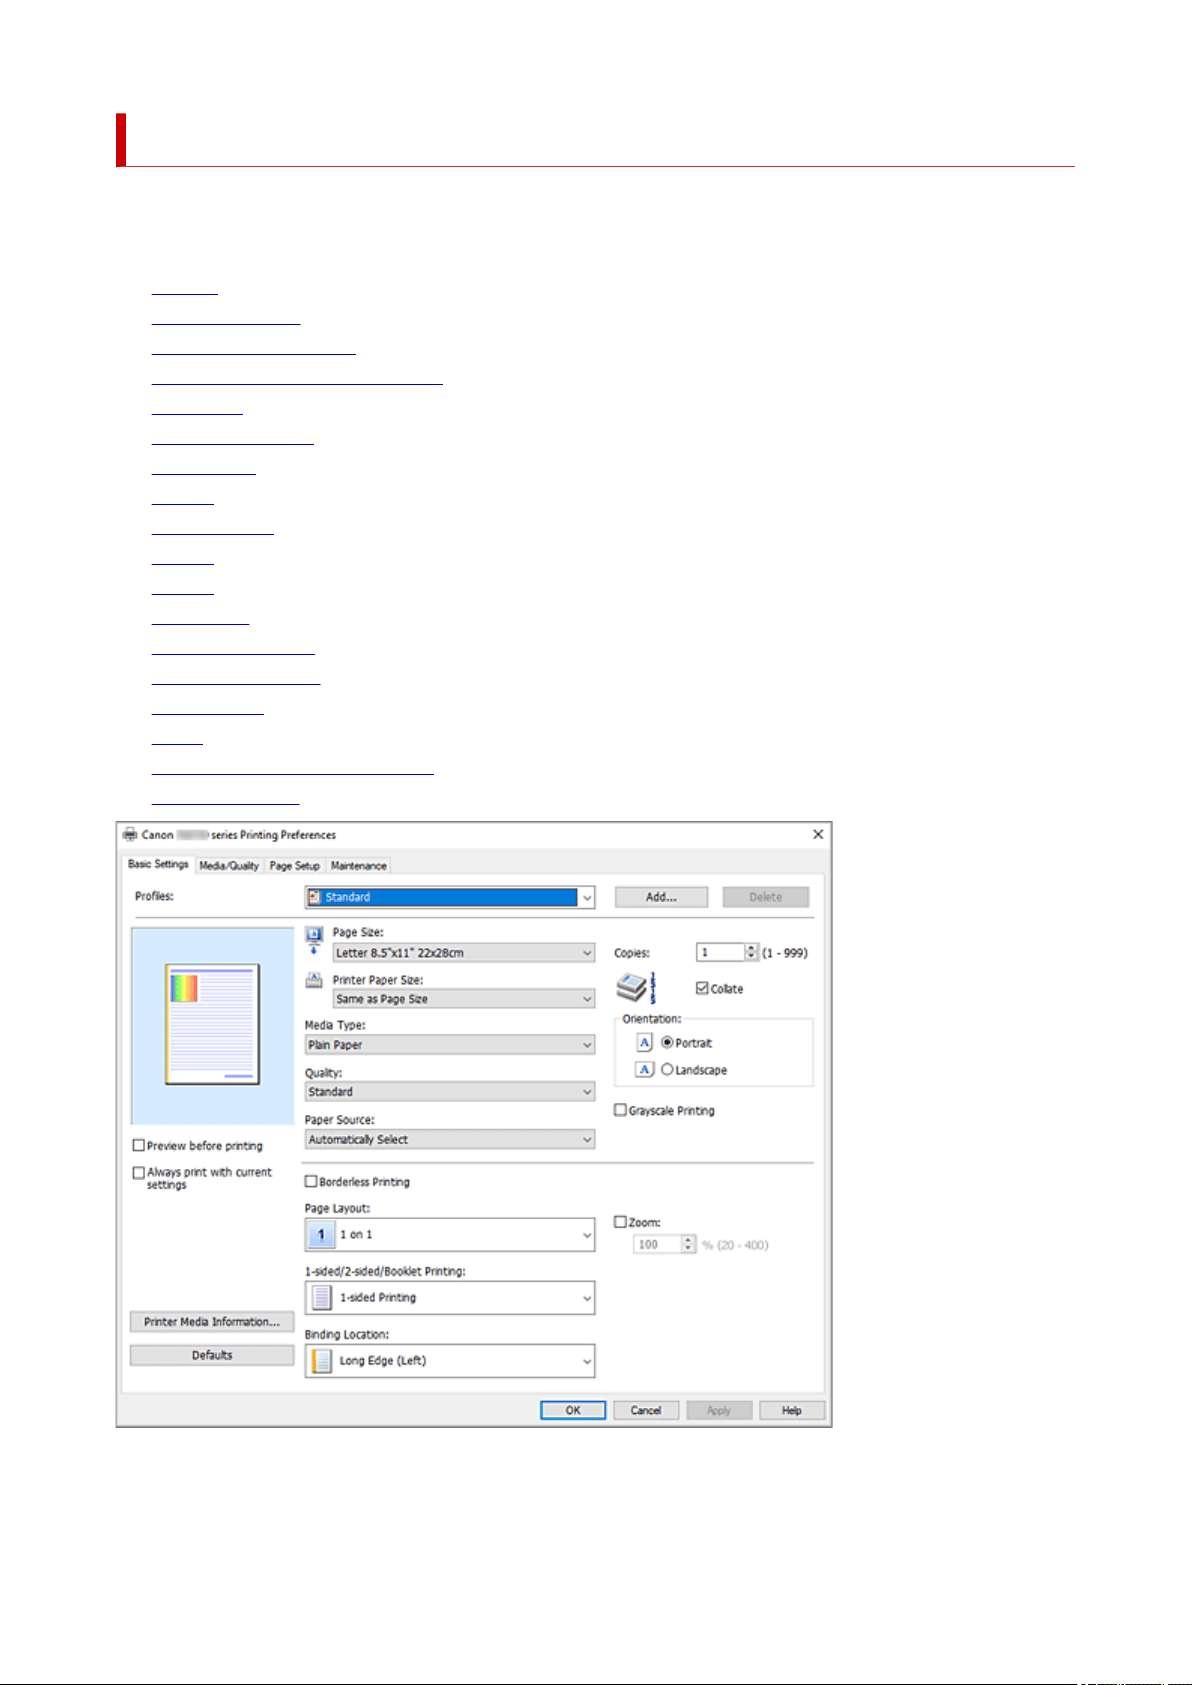Open the Printer Paper Size dropdown
The image size is (1192, 1685).
point(464,999)
